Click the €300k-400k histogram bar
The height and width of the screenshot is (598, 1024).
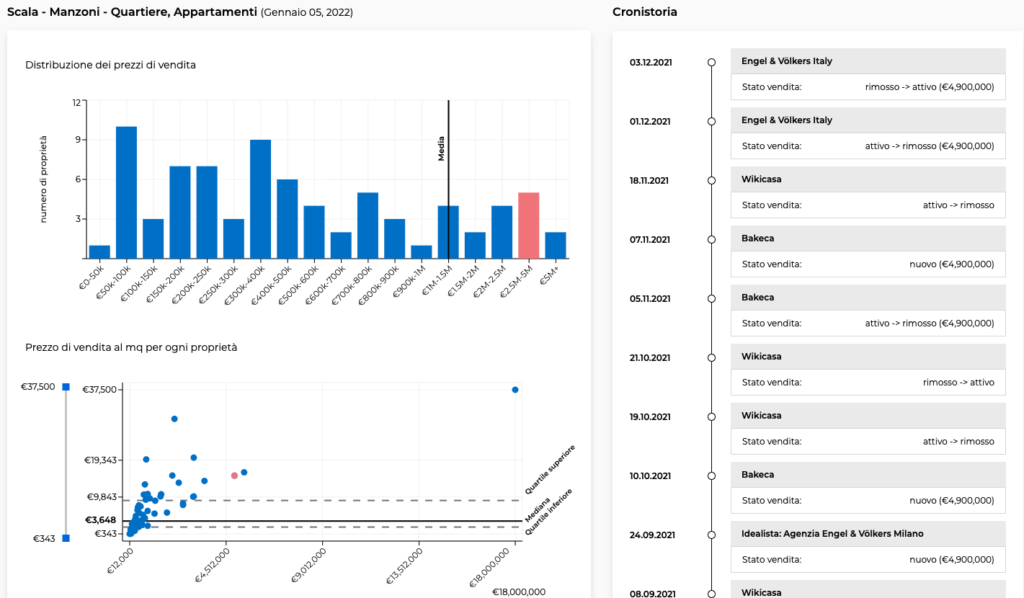point(261,199)
